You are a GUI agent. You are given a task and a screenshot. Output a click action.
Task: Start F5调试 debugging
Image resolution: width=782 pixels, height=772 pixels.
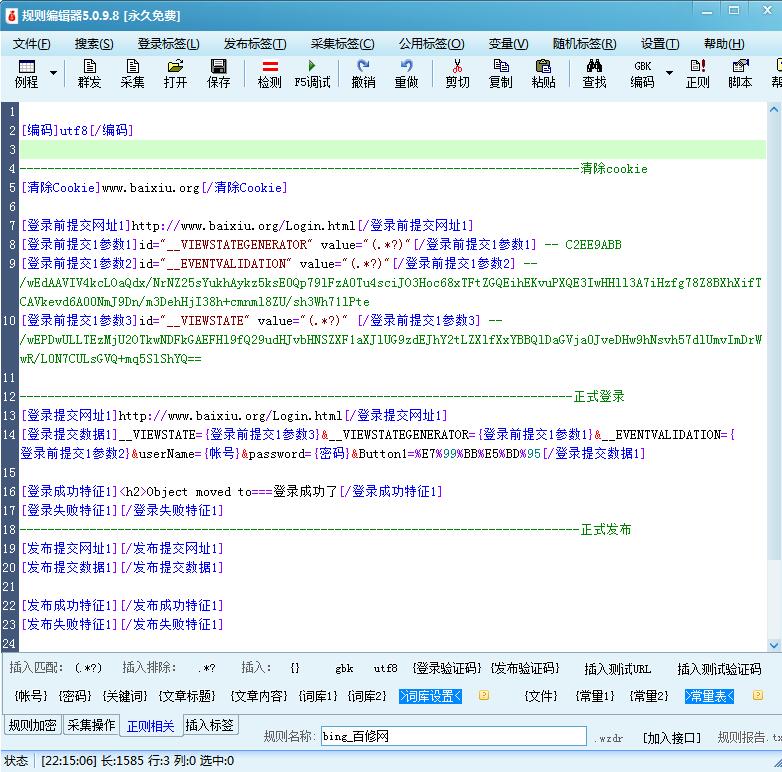click(312, 73)
